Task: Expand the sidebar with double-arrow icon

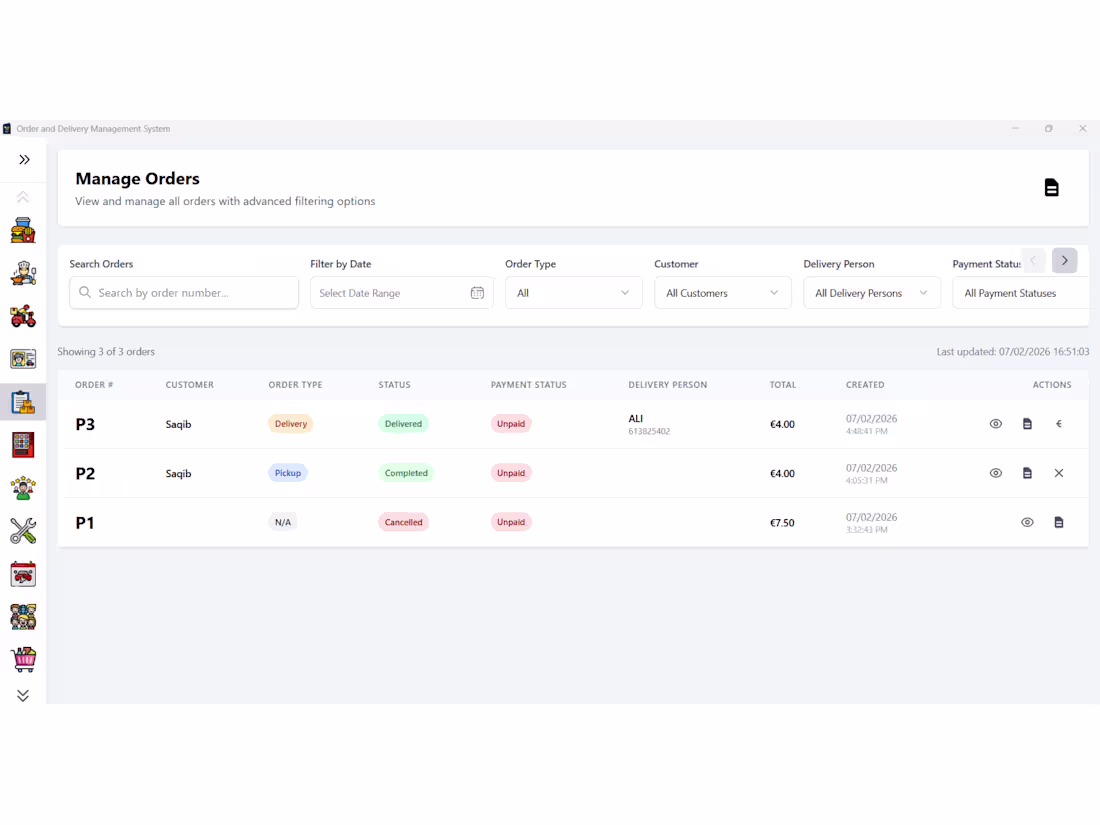Action: (24, 160)
